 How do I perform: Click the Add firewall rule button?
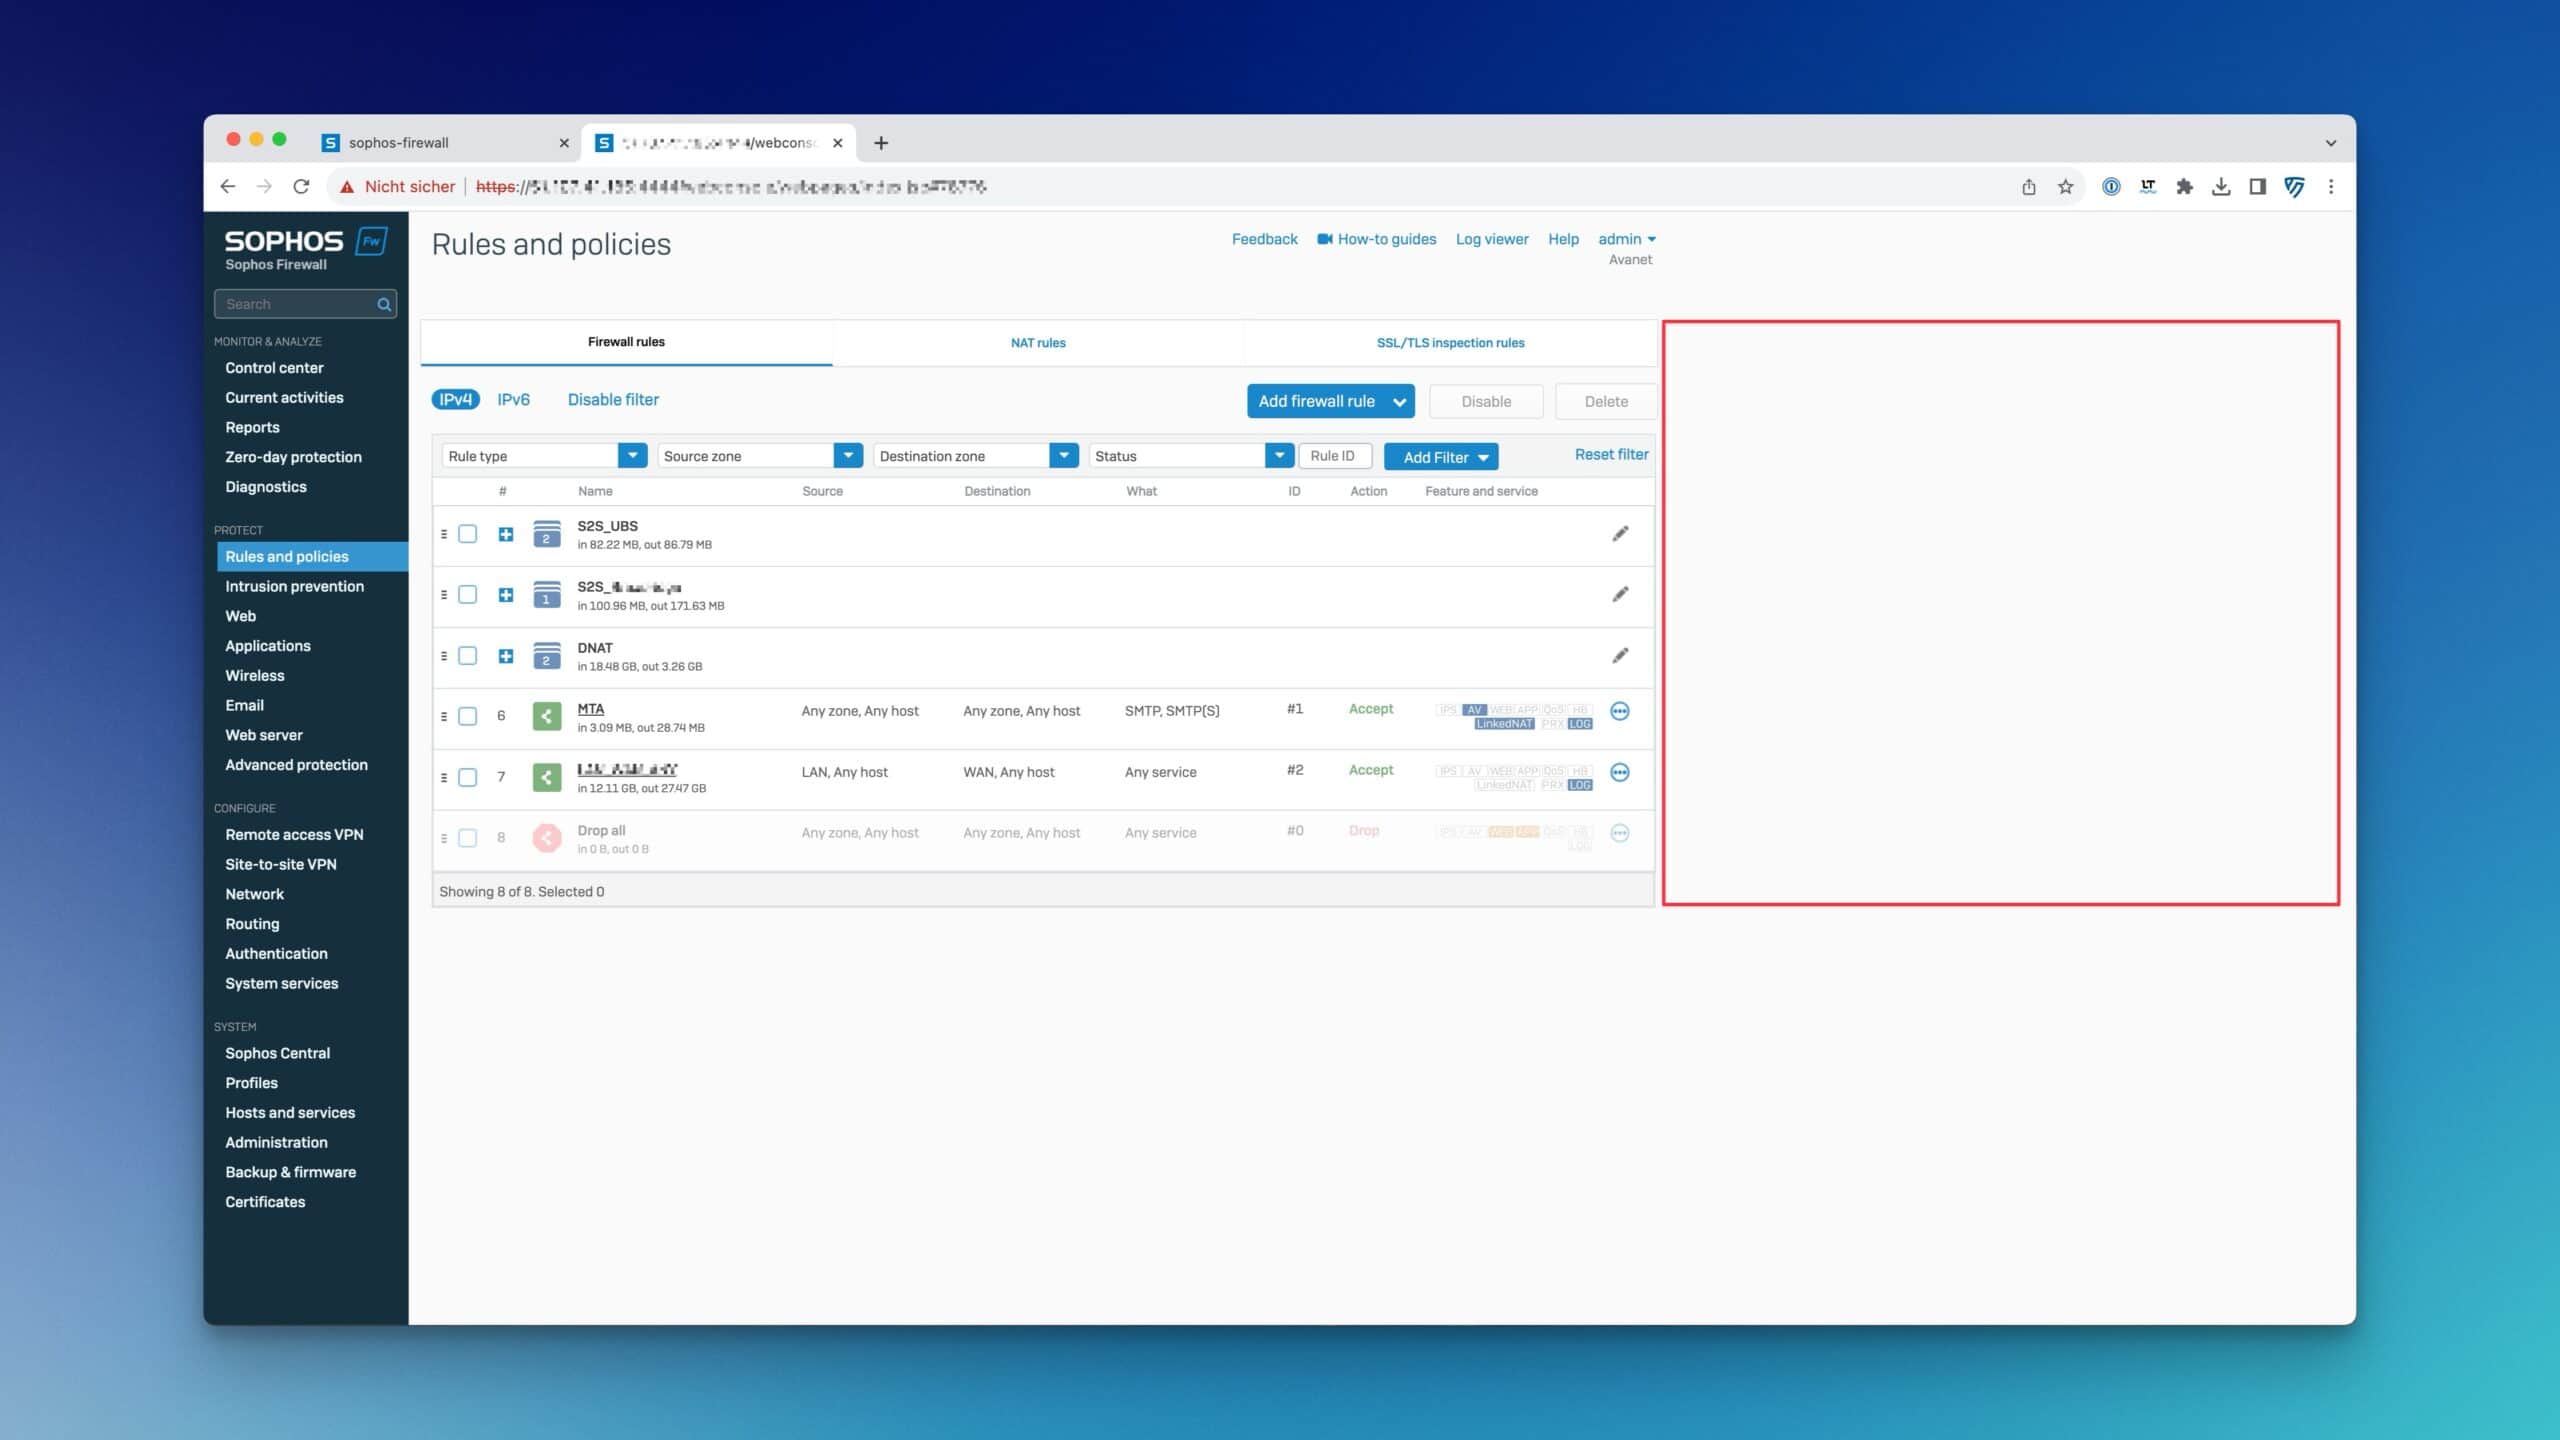tap(1317, 400)
